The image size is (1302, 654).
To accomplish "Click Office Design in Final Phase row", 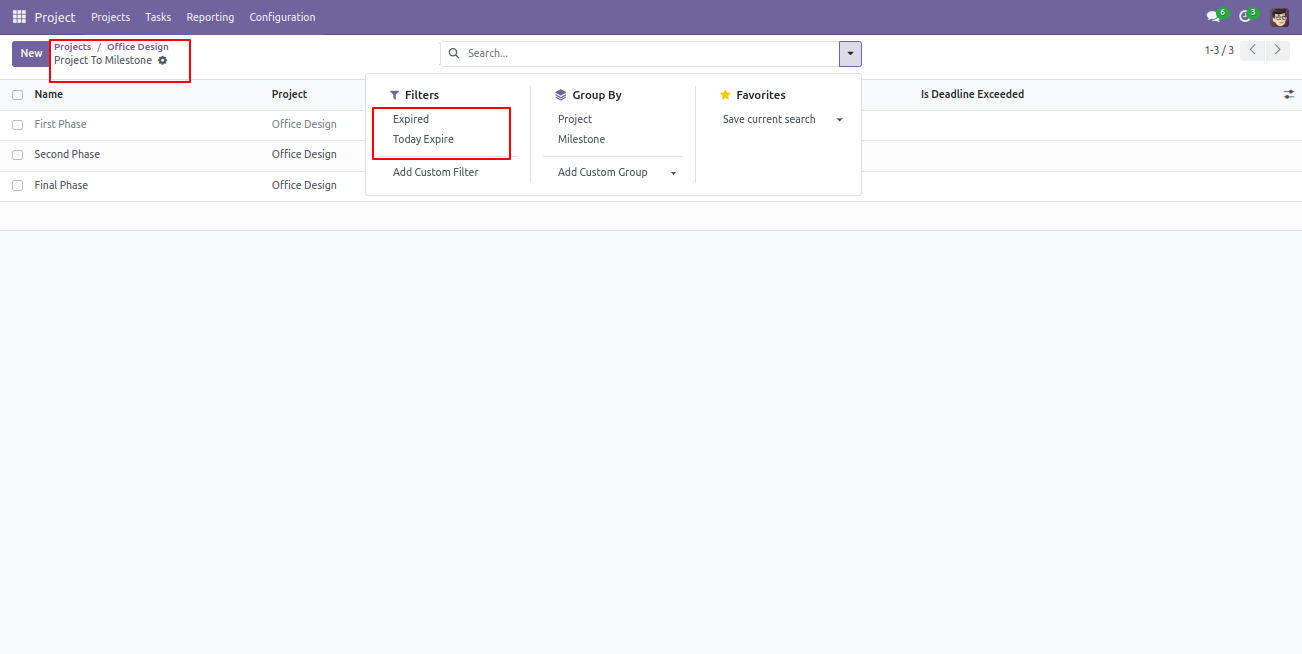I will point(304,185).
